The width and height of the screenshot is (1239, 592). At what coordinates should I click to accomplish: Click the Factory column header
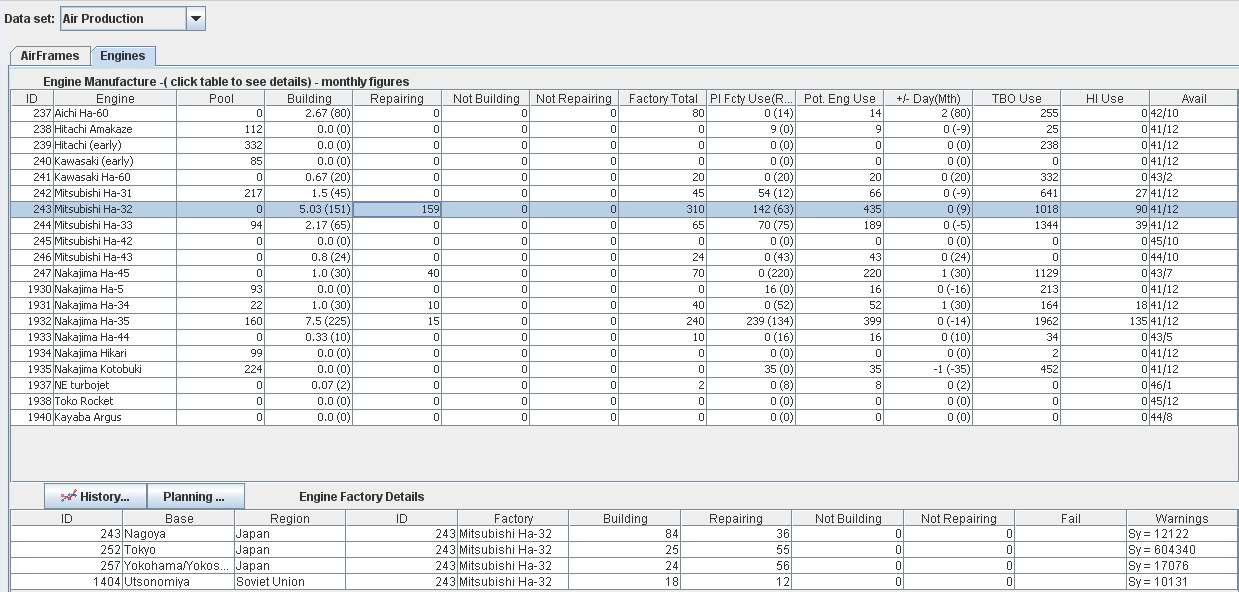[x=513, y=518]
